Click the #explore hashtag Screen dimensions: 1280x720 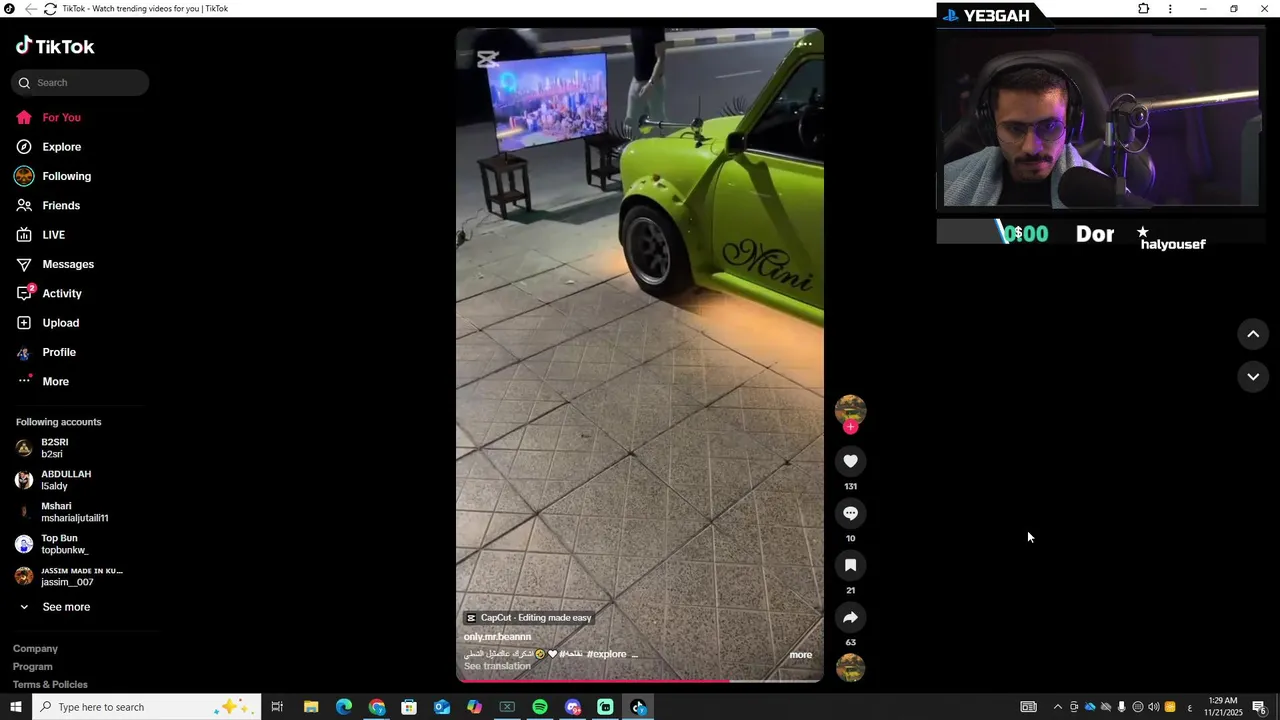click(x=606, y=654)
